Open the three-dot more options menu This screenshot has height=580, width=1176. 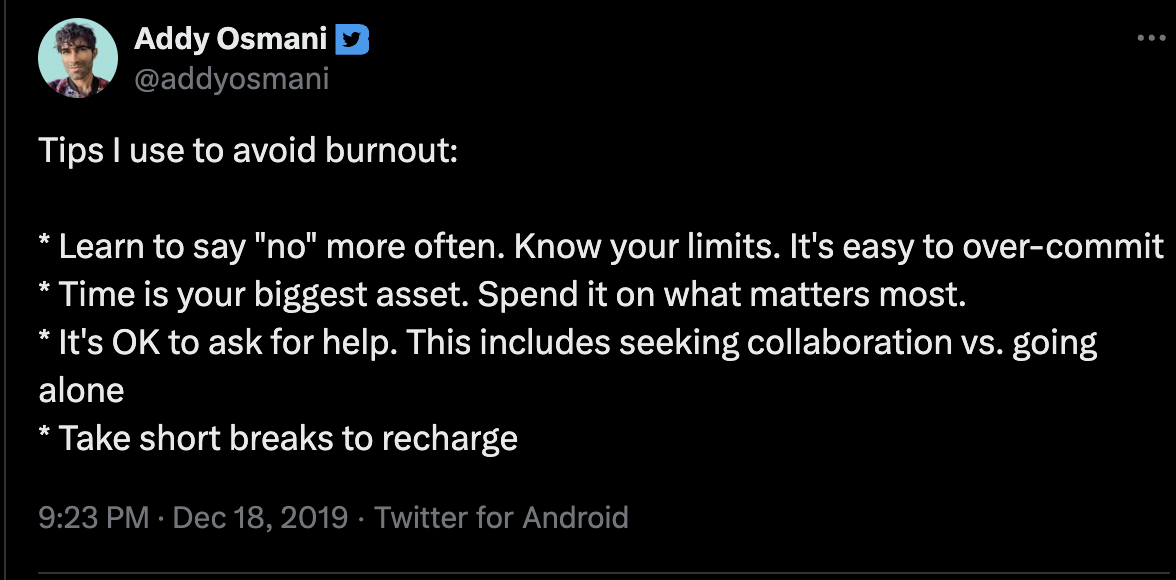[1151, 40]
